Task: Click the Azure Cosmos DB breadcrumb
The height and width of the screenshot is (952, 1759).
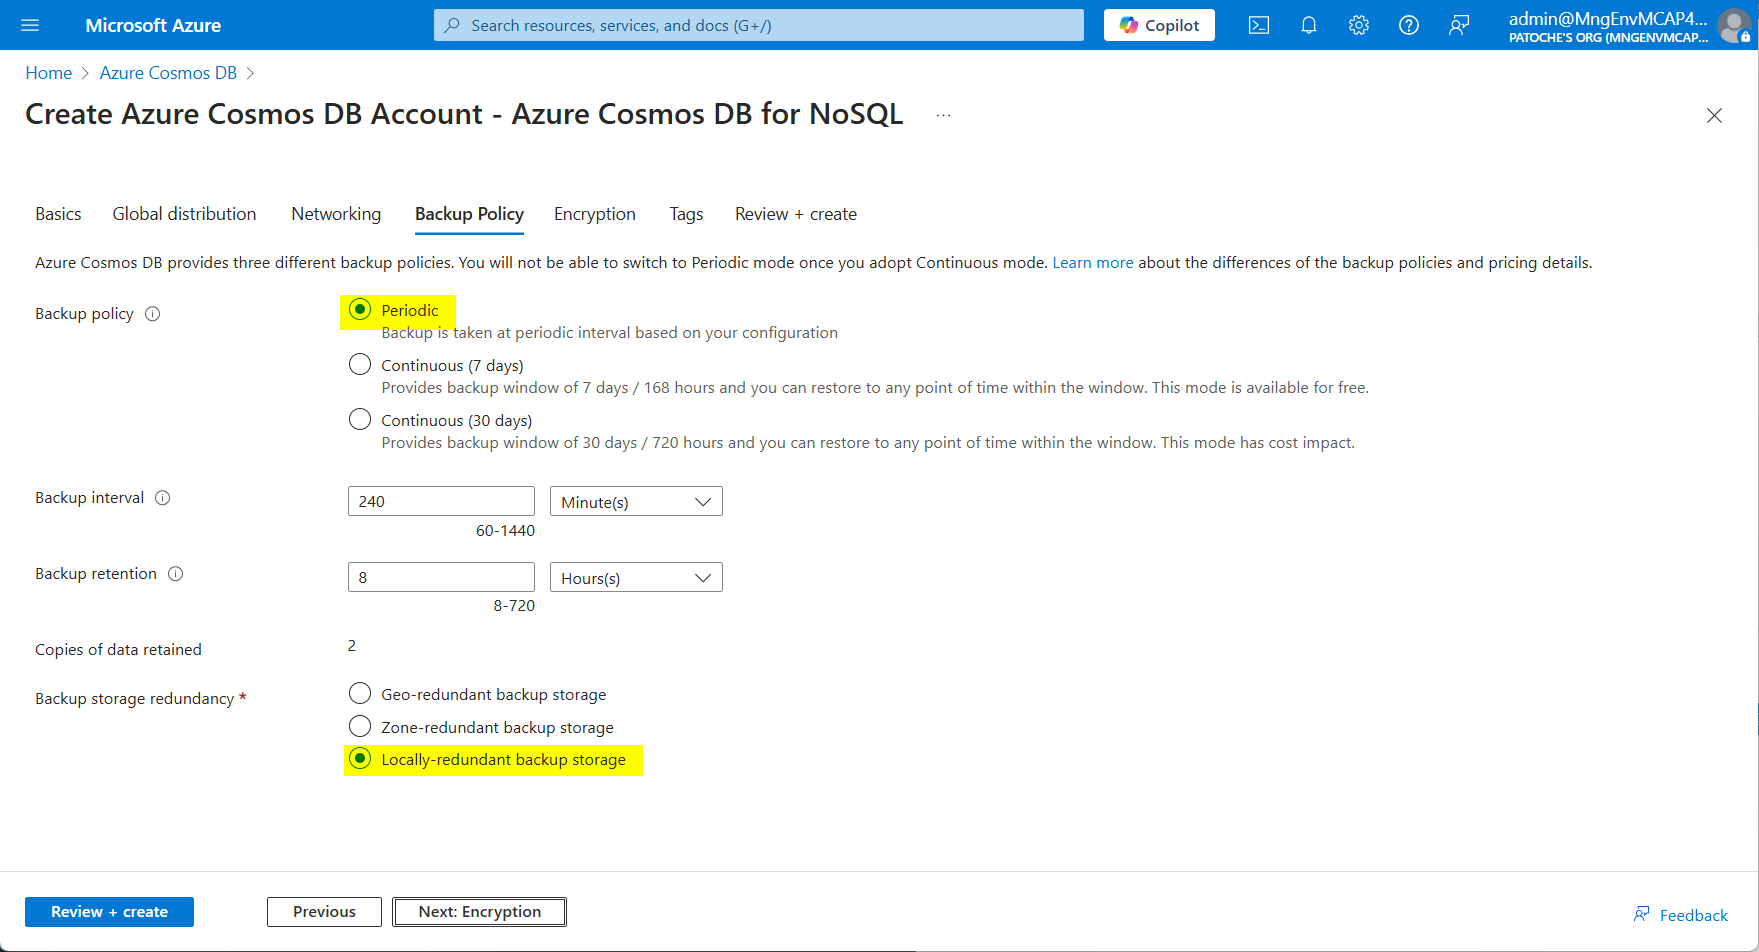Action: coord(167,72)
